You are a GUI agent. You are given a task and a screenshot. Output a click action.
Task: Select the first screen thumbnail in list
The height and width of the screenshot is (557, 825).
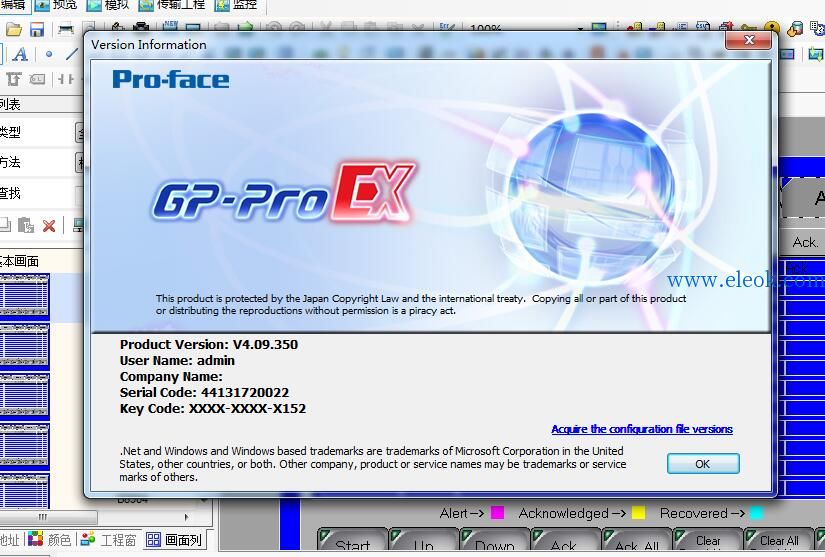coord(24,297)
